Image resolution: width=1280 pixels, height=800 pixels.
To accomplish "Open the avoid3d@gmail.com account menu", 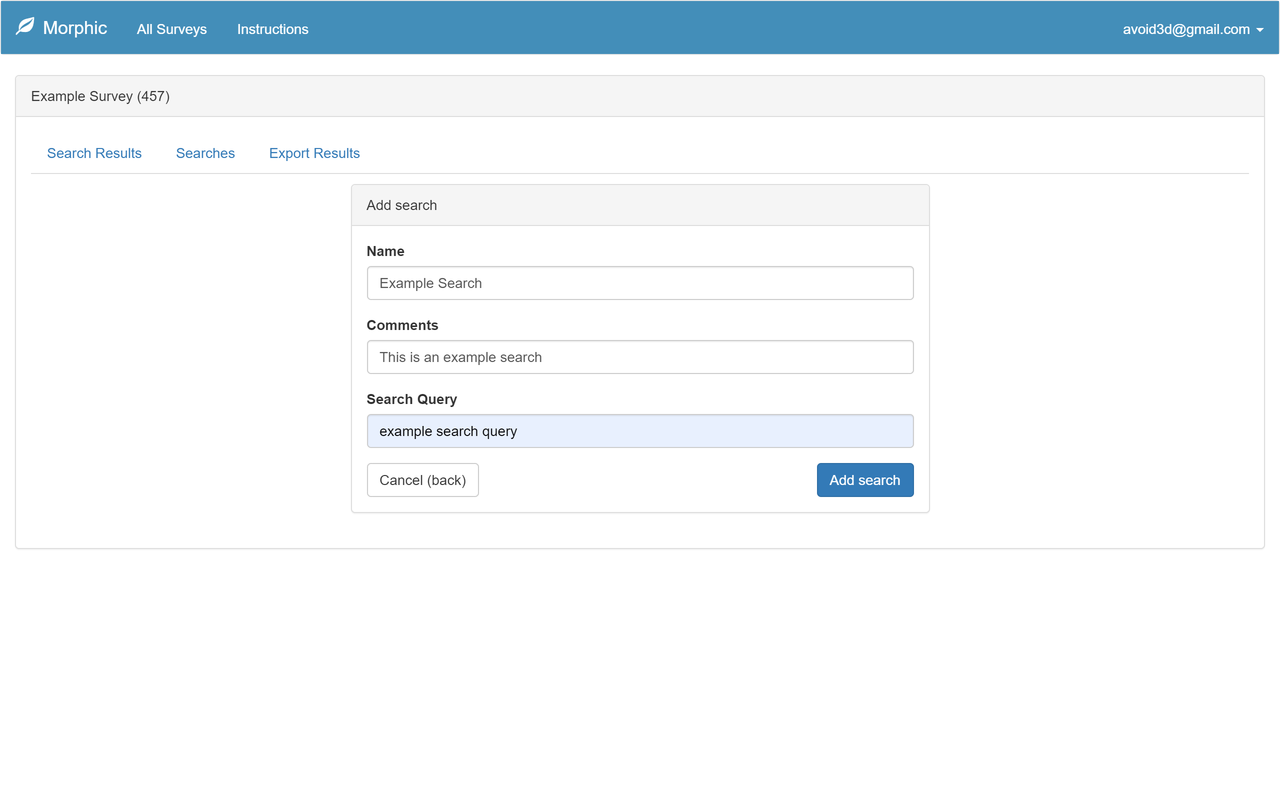I will (x=1186, y=29).
